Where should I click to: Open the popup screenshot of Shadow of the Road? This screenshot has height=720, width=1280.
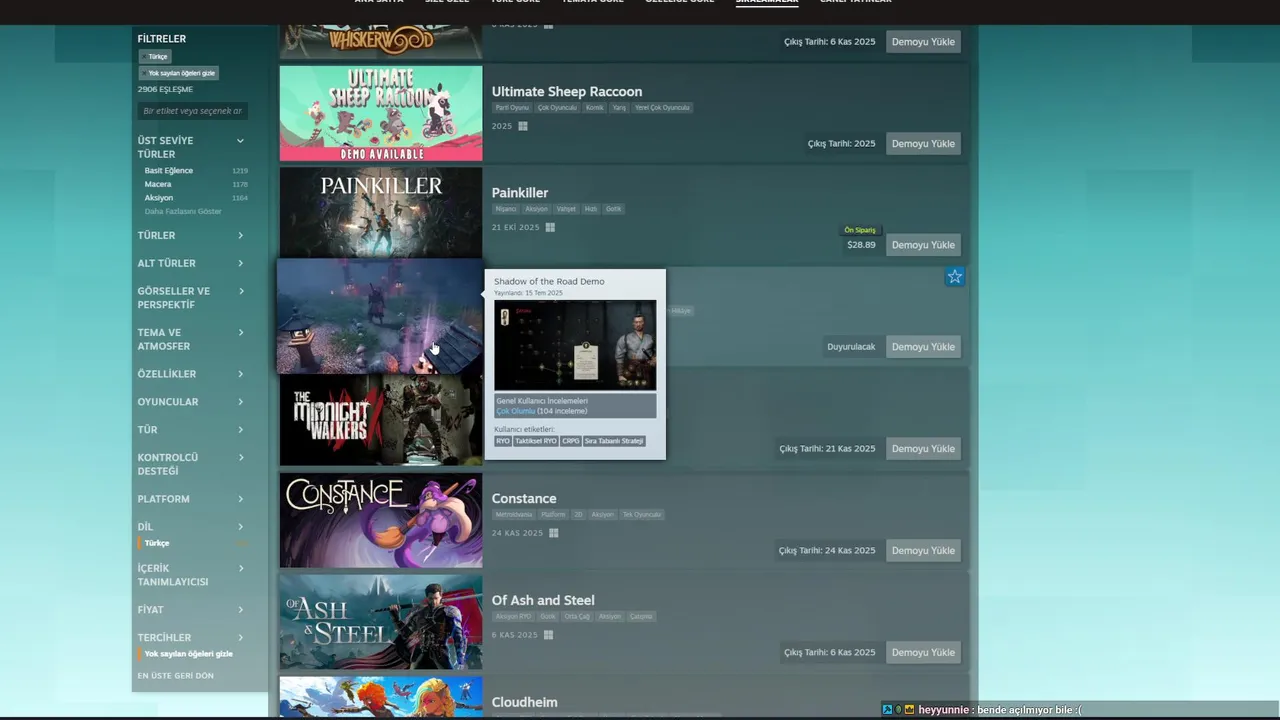point(575,345)
